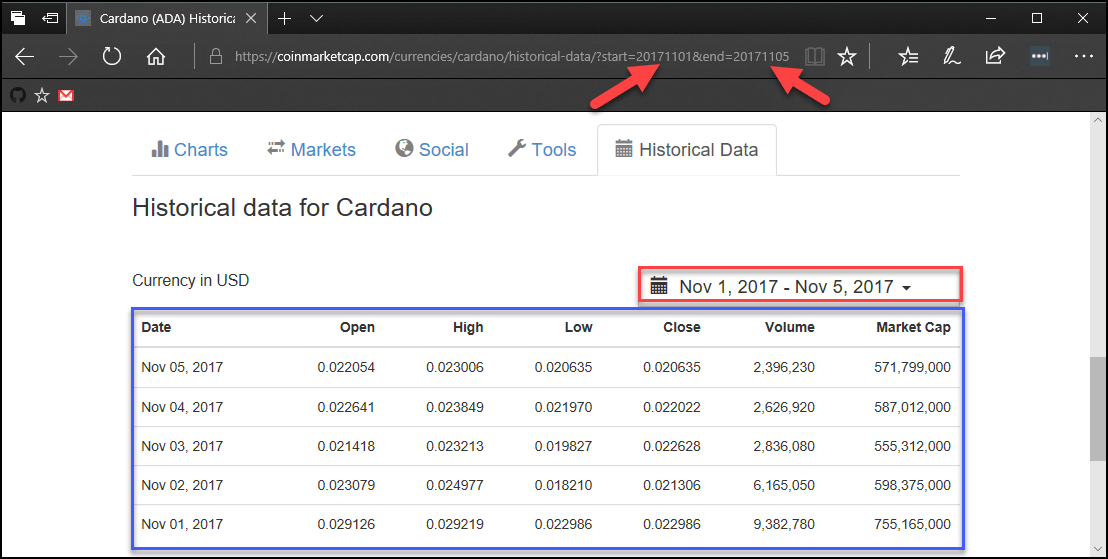Image resolution: width=1108 pixels, height=559 pixels.
Task: Click the Nov 04, 2017 date cell
Action: [x=182, y=407]
